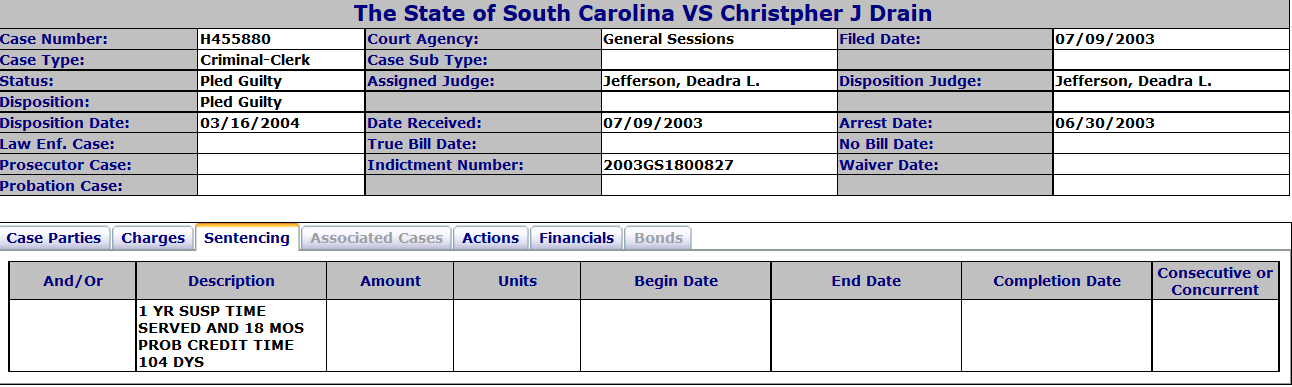Click indictment number 2003GS1800827
Screen dimensions: 1292x387
(669, 165)
